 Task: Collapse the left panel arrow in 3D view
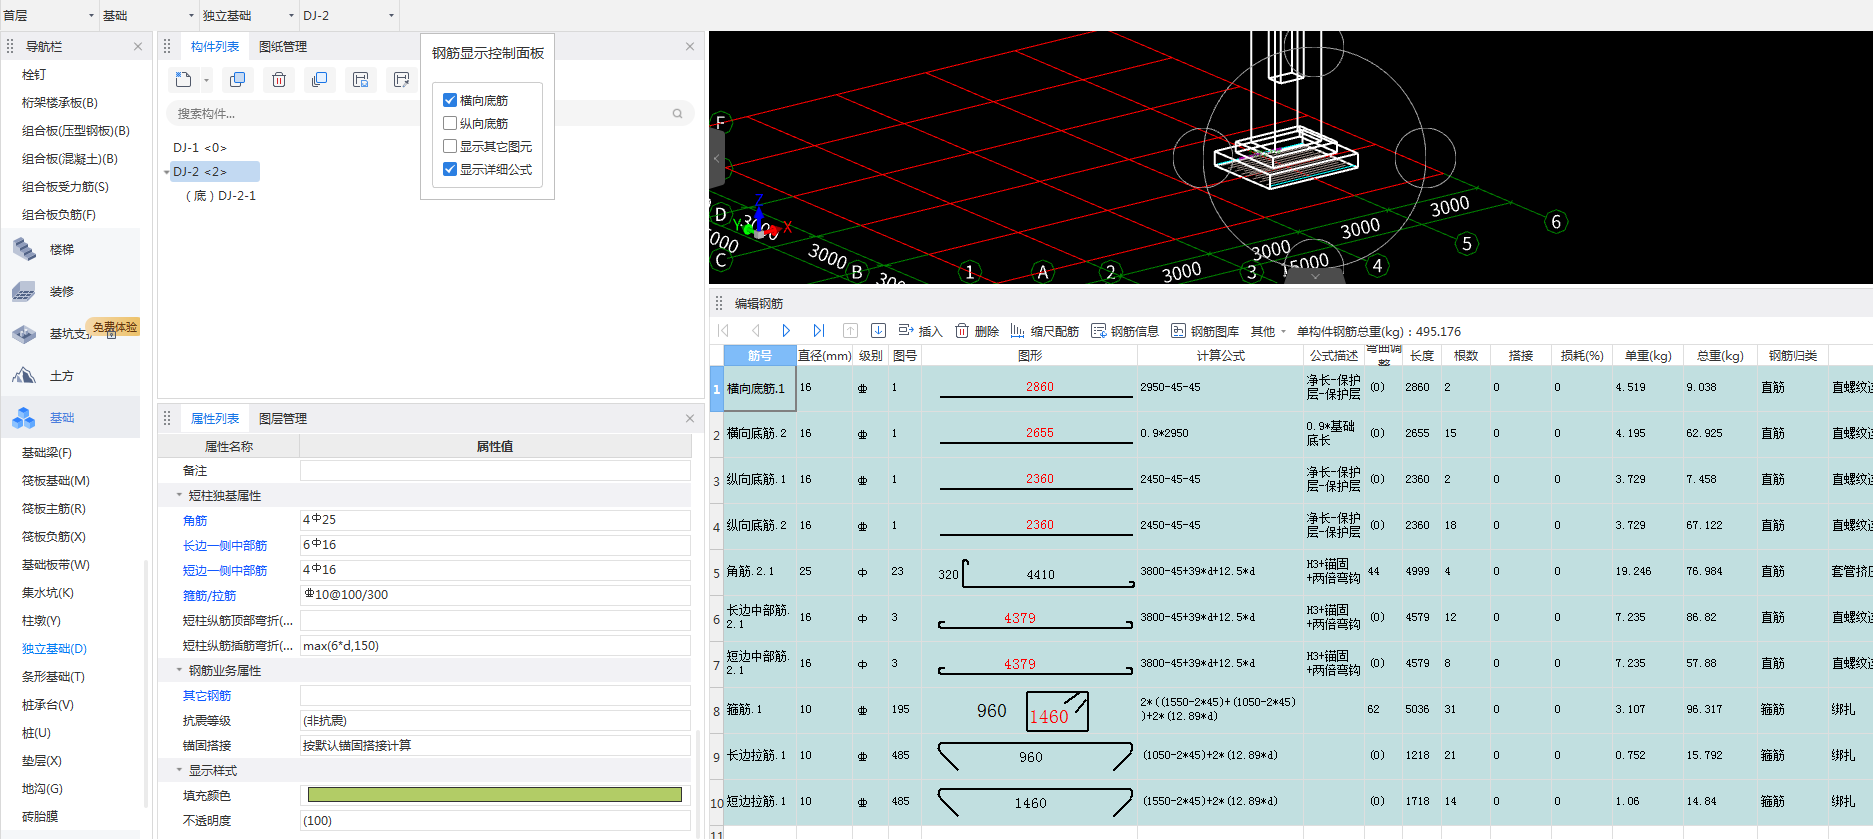[x=716, y=158]
